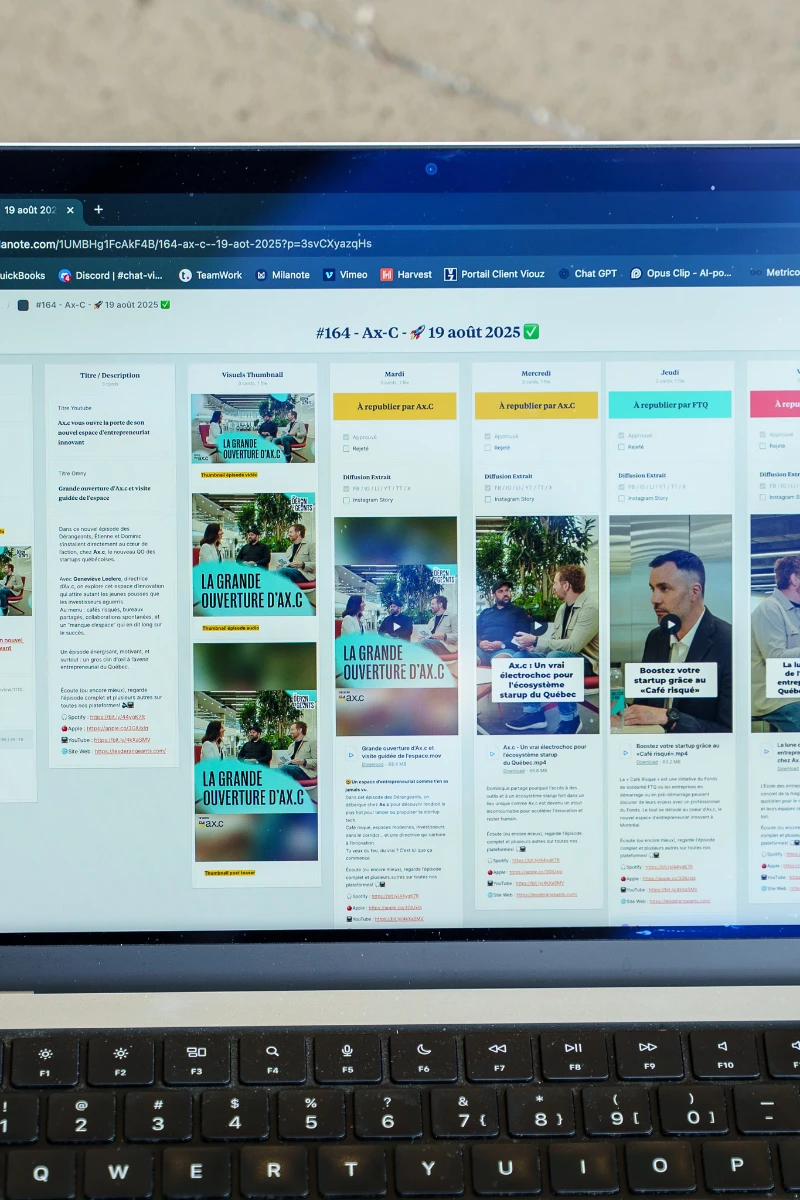Click the browser address bar URL

point(186,244)
